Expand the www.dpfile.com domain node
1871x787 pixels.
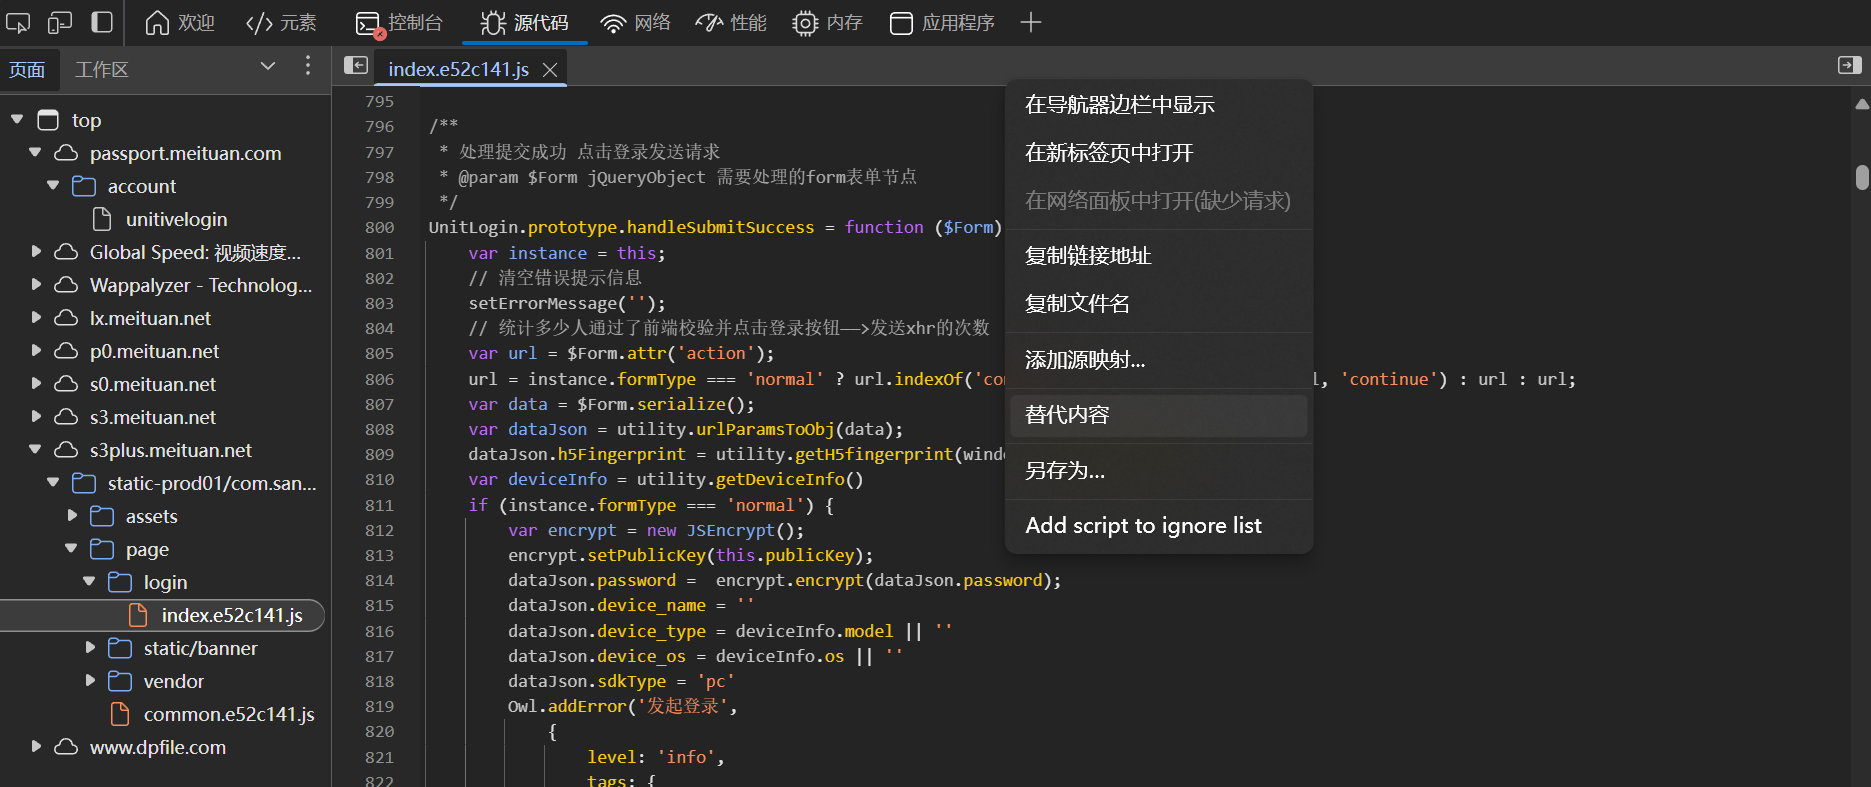pyautogui.click(x=36, y=747)
